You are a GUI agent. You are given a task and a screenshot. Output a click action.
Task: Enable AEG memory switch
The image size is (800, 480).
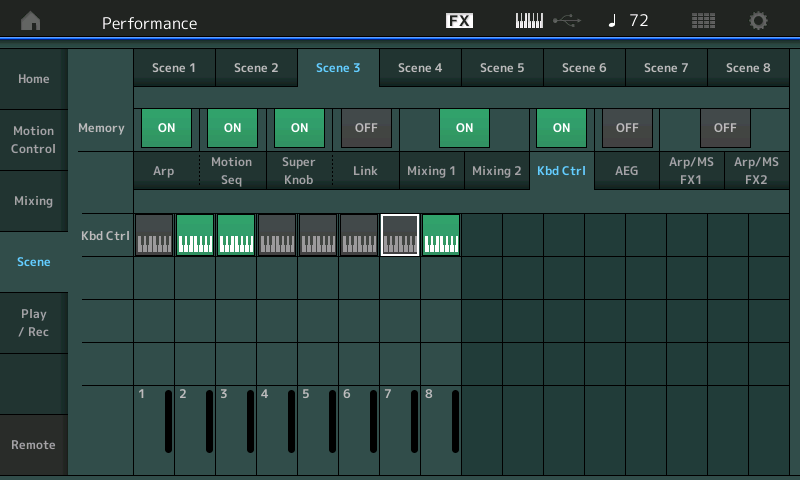coord(627,128)
